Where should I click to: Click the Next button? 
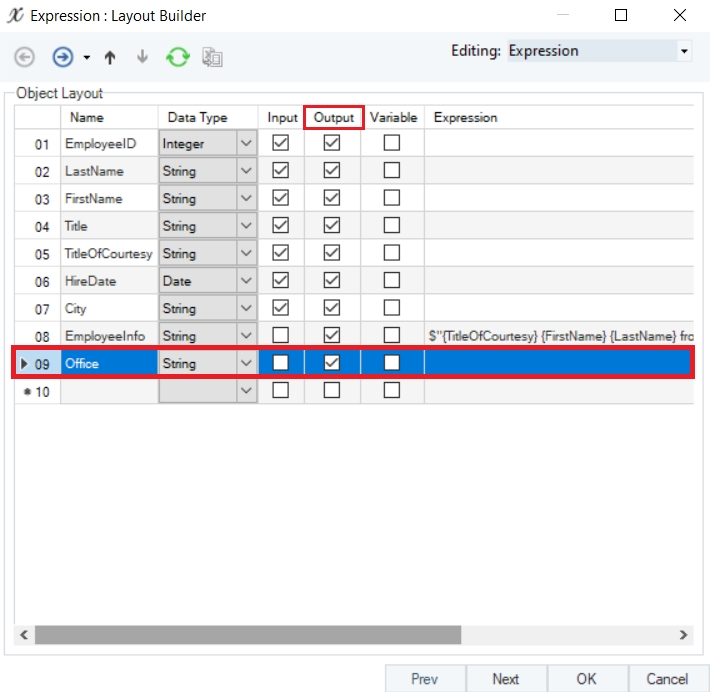click(x=506, y=678)
